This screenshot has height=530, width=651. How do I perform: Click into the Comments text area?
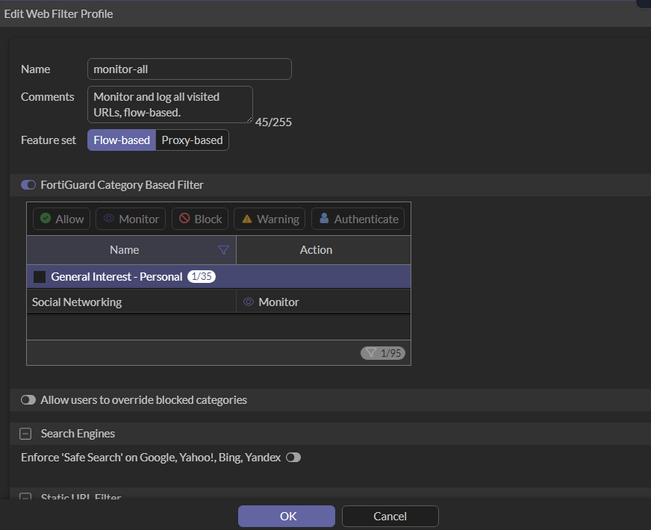pyautogui.click(x=169, y=104)
